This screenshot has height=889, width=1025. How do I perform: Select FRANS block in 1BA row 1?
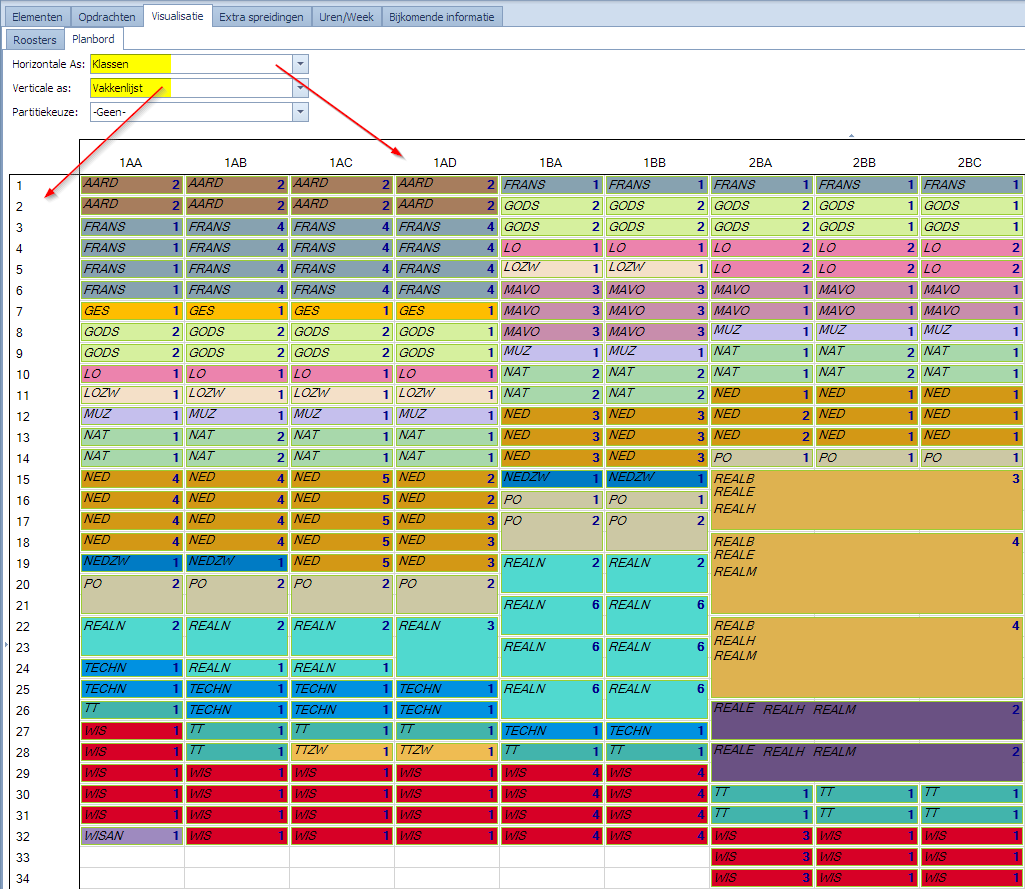pyautogui.click(x=551, y=184)
